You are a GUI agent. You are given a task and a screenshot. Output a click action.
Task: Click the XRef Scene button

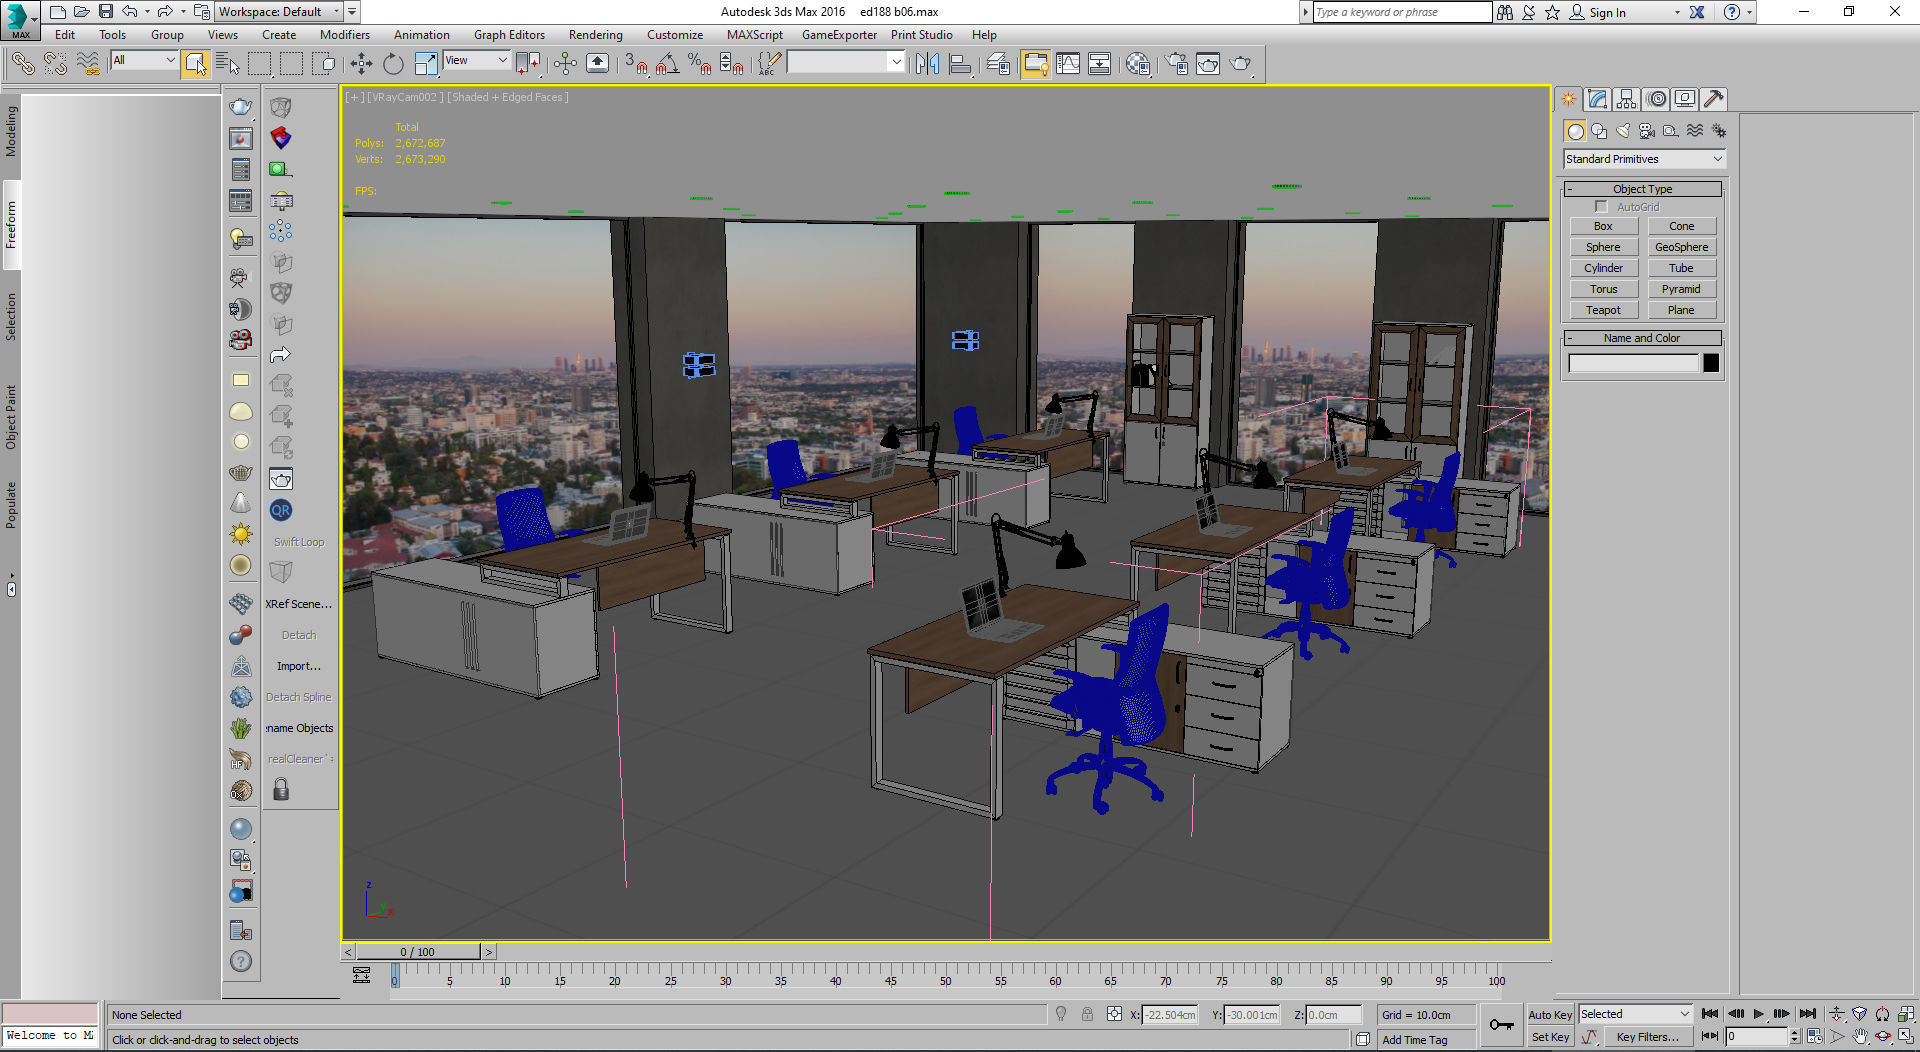coord(298,604)
